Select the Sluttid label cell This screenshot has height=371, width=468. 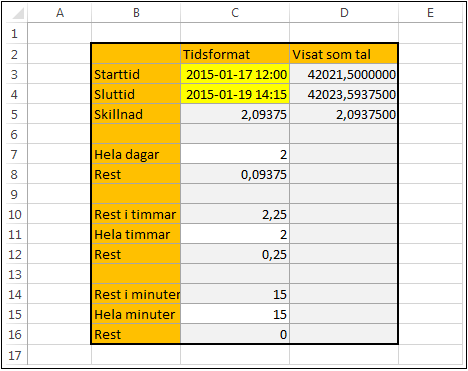tap(136, 94)
